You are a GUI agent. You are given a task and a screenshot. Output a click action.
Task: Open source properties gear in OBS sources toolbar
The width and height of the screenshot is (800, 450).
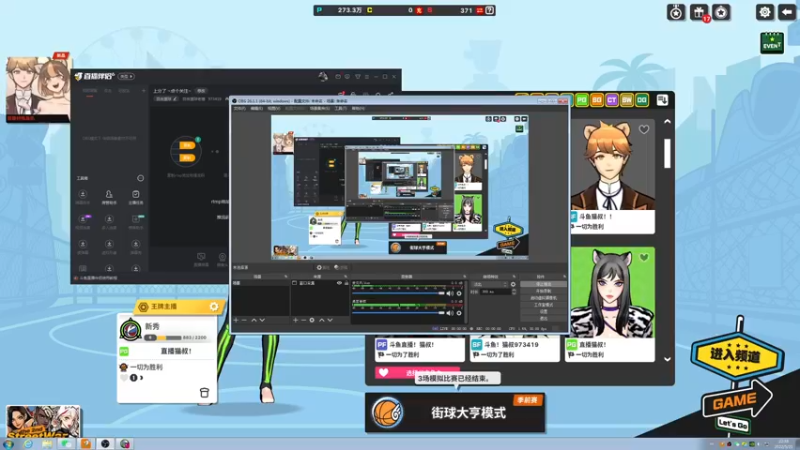312,320
